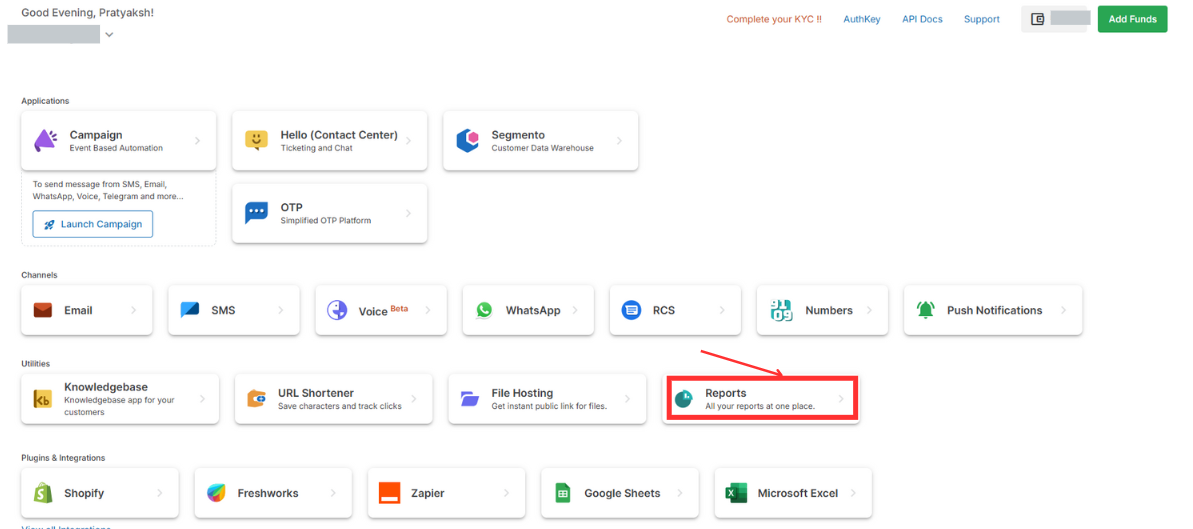The image size is (1193, 529).
Task: Click the WhatsApp logo icon
Action: pos(485,311)
